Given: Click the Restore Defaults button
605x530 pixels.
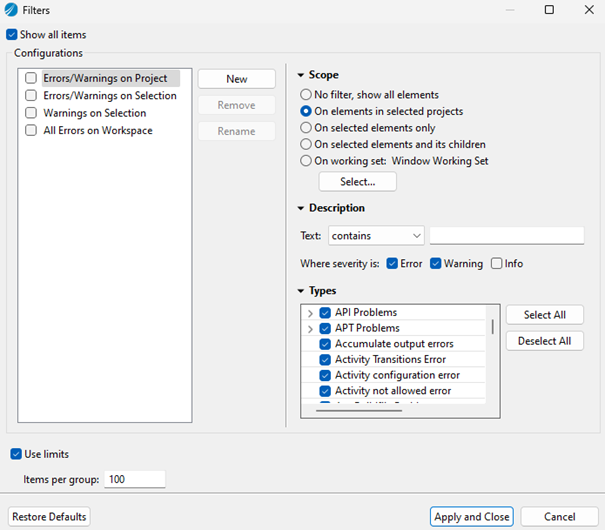Looking at the screenshot, I should (49, 517).
